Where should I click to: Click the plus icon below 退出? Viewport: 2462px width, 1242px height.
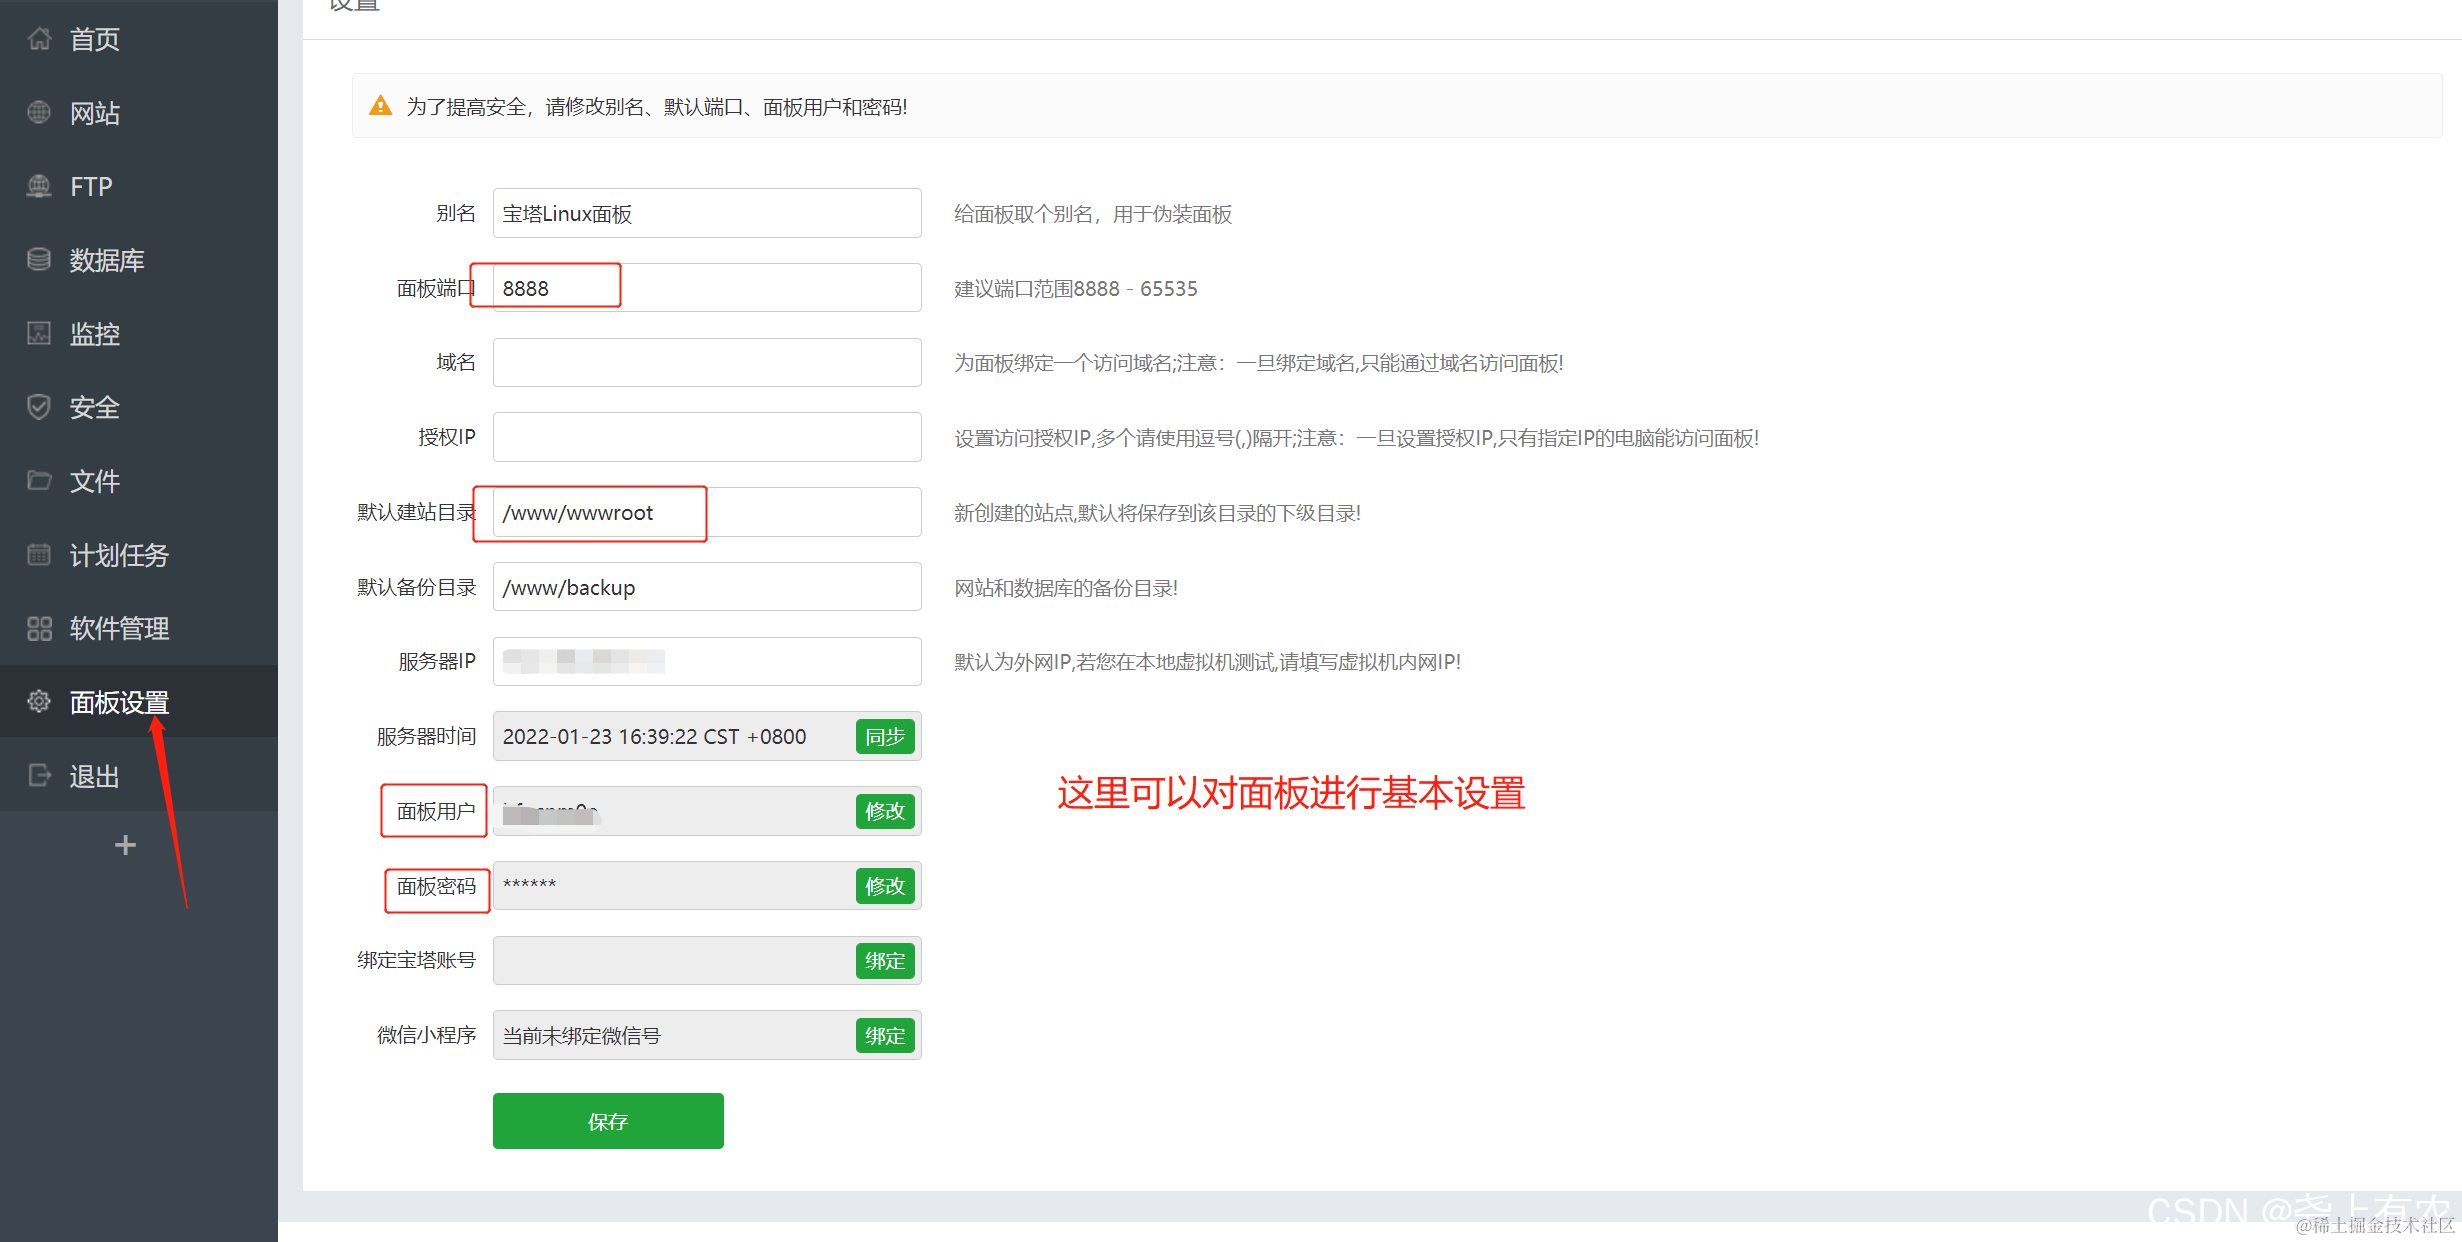[x=125, y=845]
